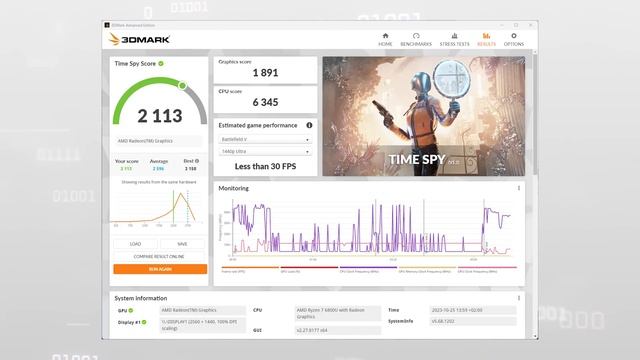Viewport: 640px width, 360px height.
Task: Open the Home section icon
Action: click(x=385, y=36)
